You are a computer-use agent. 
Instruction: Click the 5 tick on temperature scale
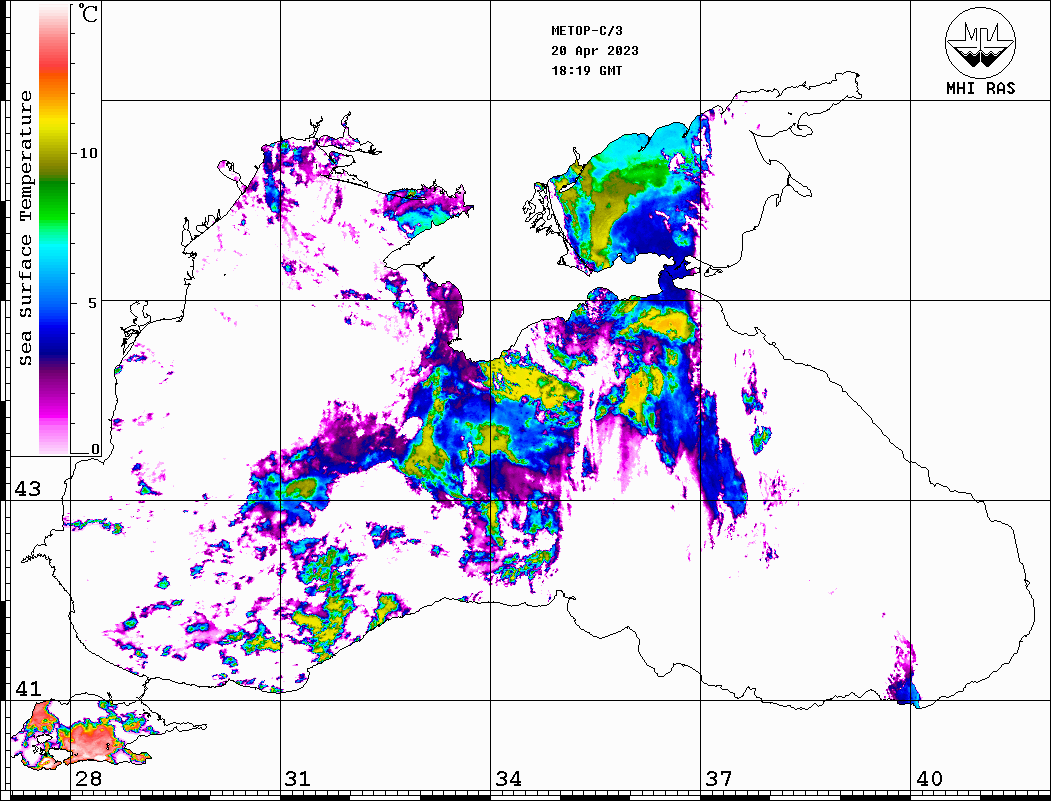[92, 303]
